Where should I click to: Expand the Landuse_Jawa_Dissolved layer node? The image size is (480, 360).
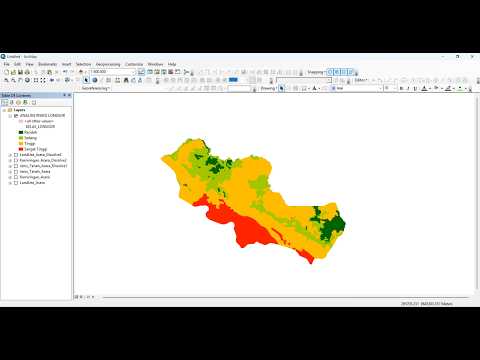pos(10,155)
